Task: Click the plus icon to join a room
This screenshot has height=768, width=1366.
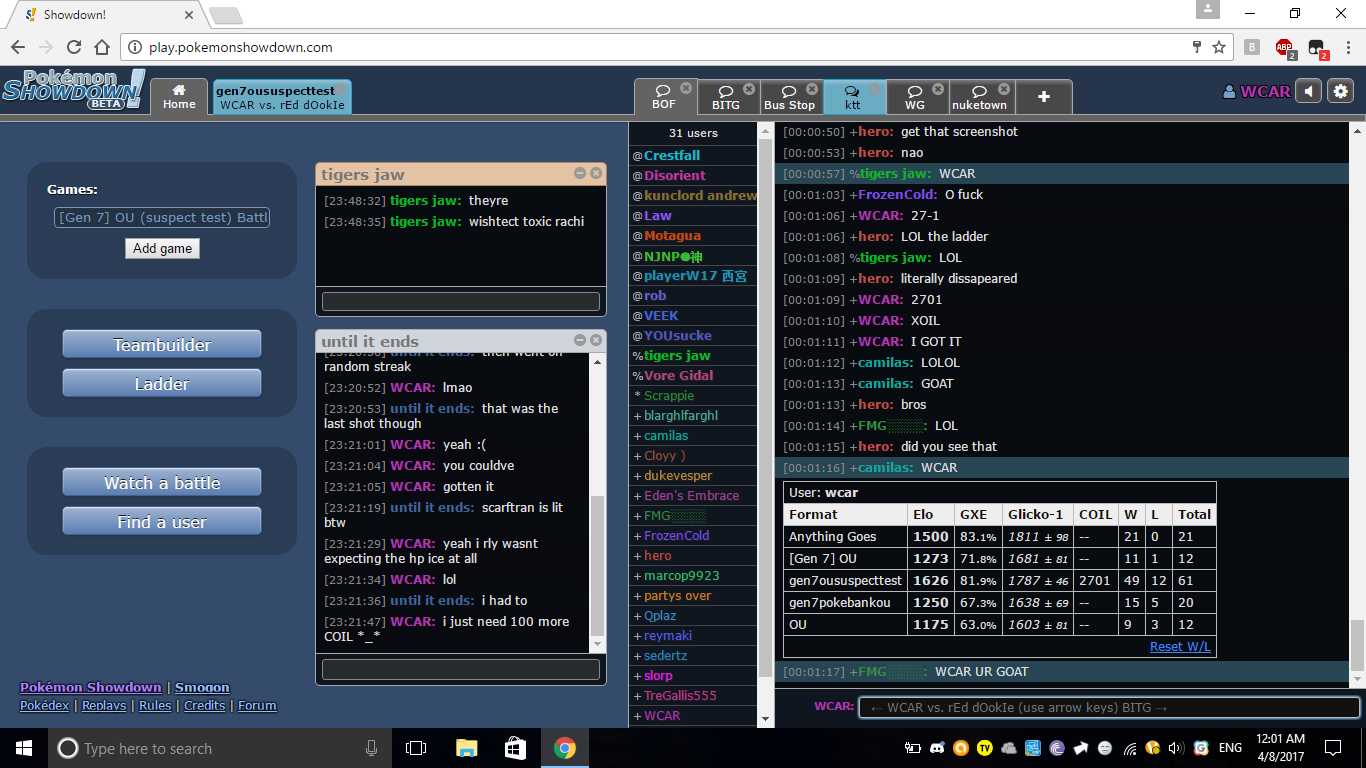Action: (x=1043, y=97)
